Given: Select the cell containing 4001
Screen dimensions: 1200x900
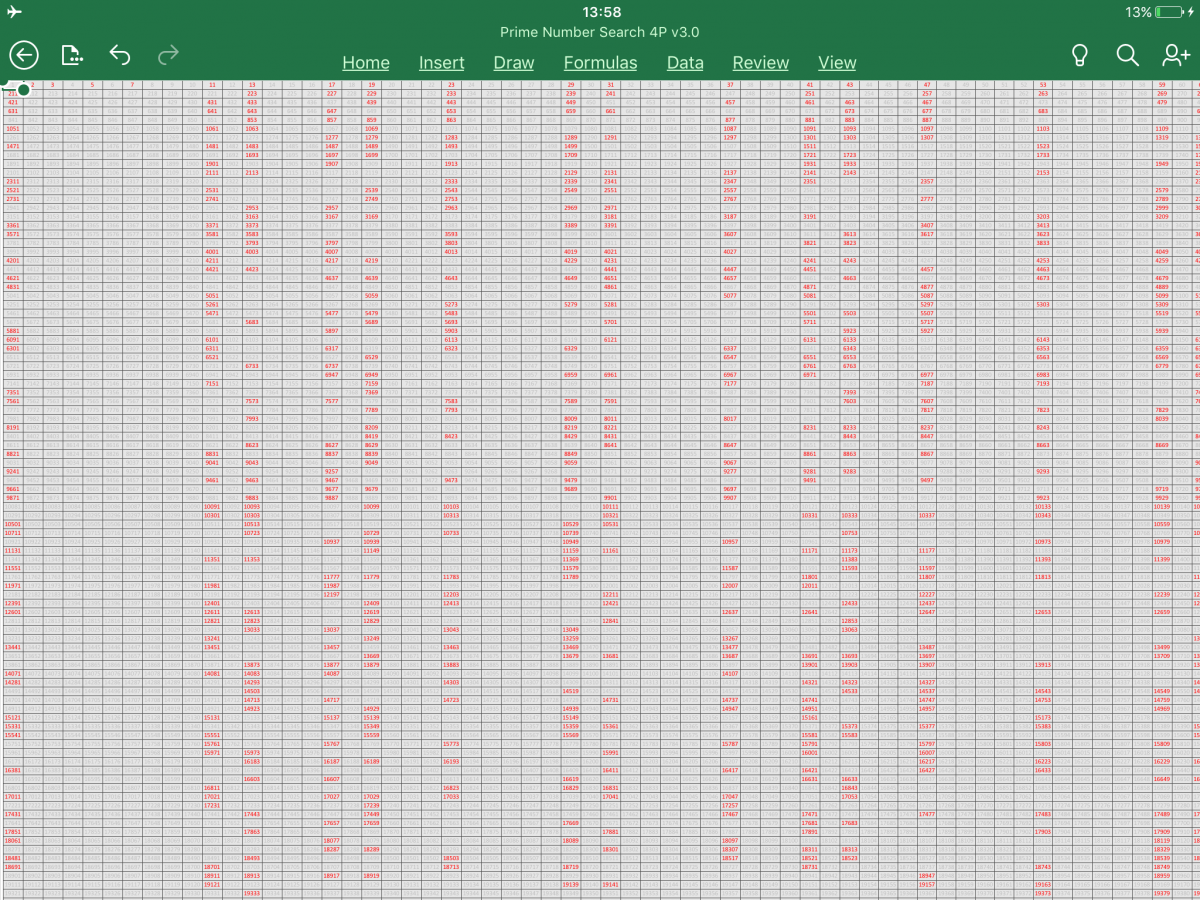Looking at the screenshot, I should 212,252.
